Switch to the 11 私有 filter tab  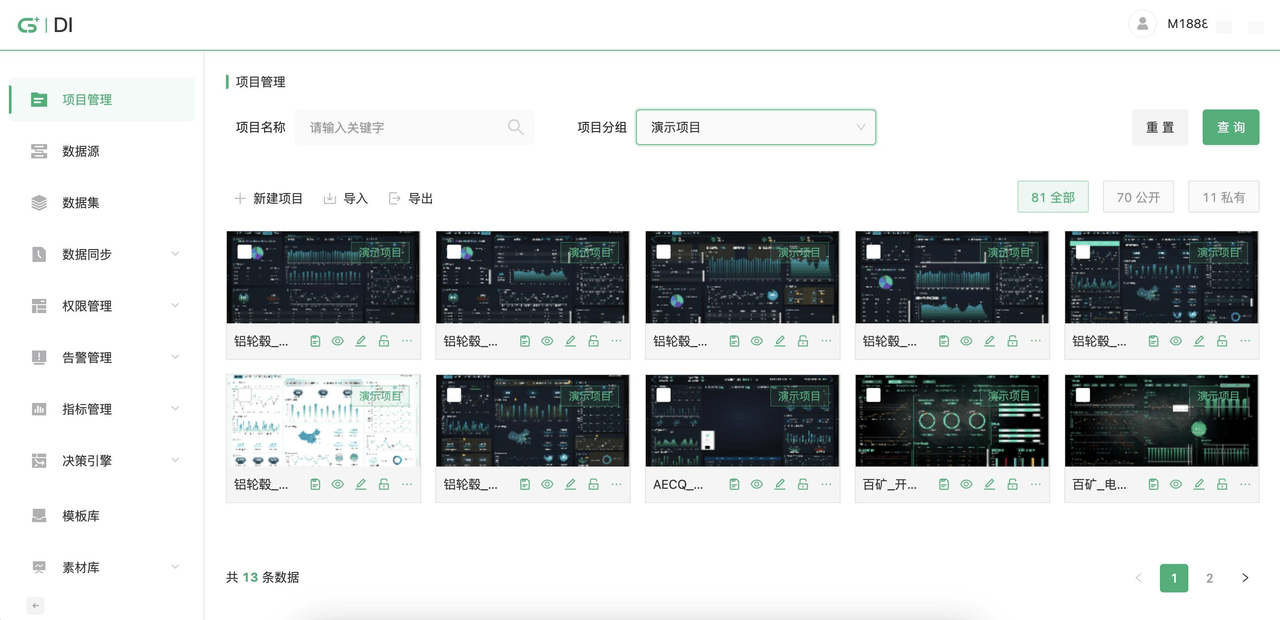pos(1223,197)
